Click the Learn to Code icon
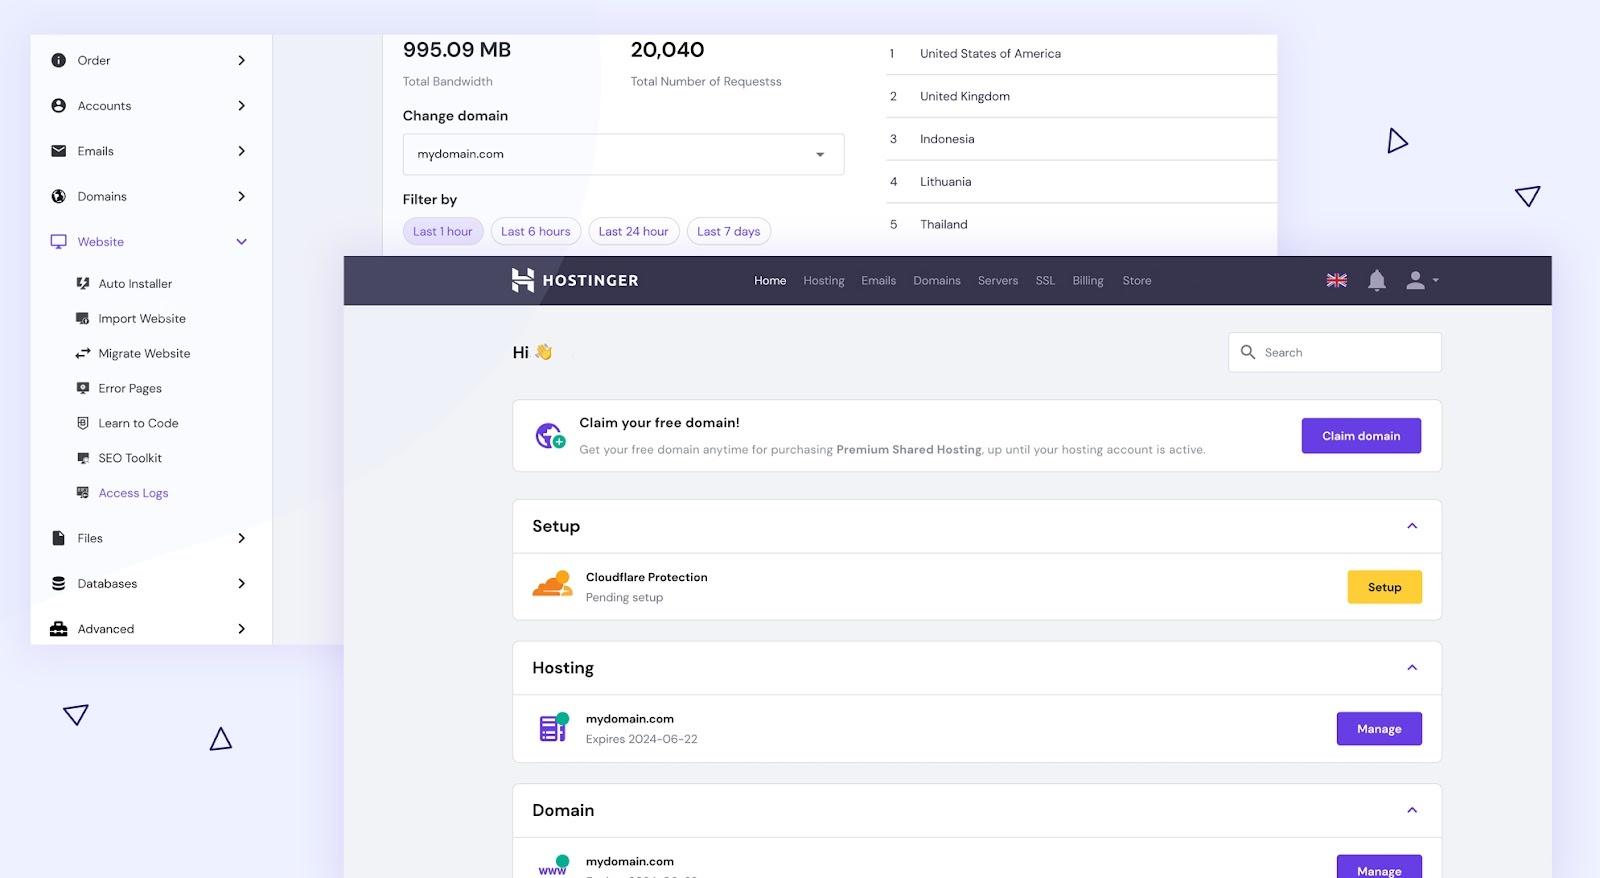This screenshot has width=1600, height=878. [x=83, y=423]
